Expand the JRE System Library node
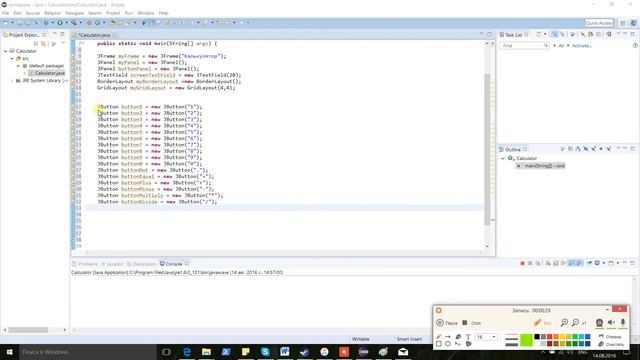 (12, 81)
